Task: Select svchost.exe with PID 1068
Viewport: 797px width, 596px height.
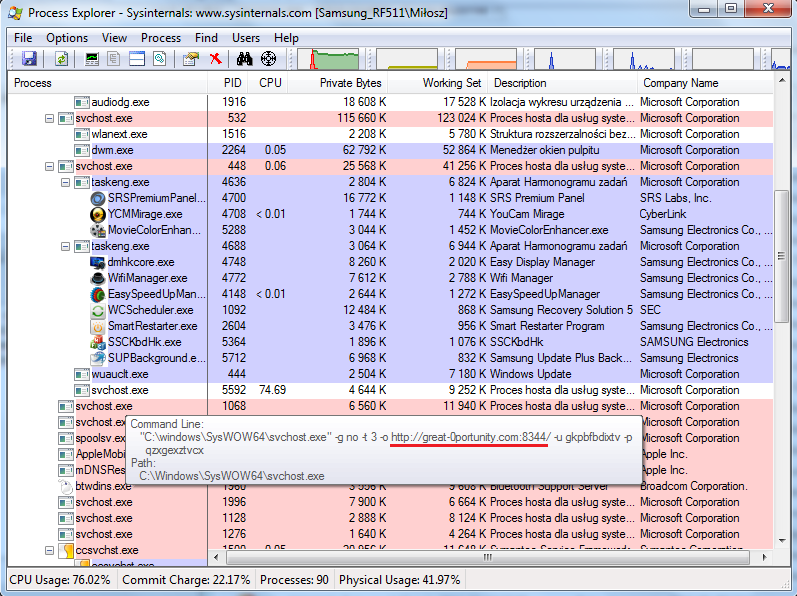Action: pyautogui.click(x=390, y=406)
